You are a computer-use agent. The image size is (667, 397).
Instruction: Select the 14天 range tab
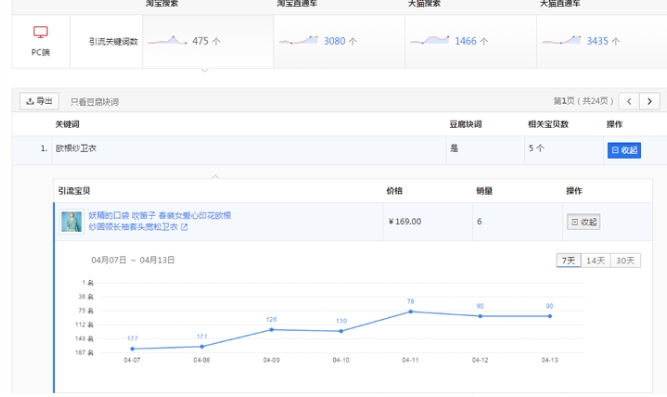coord(596,260)
